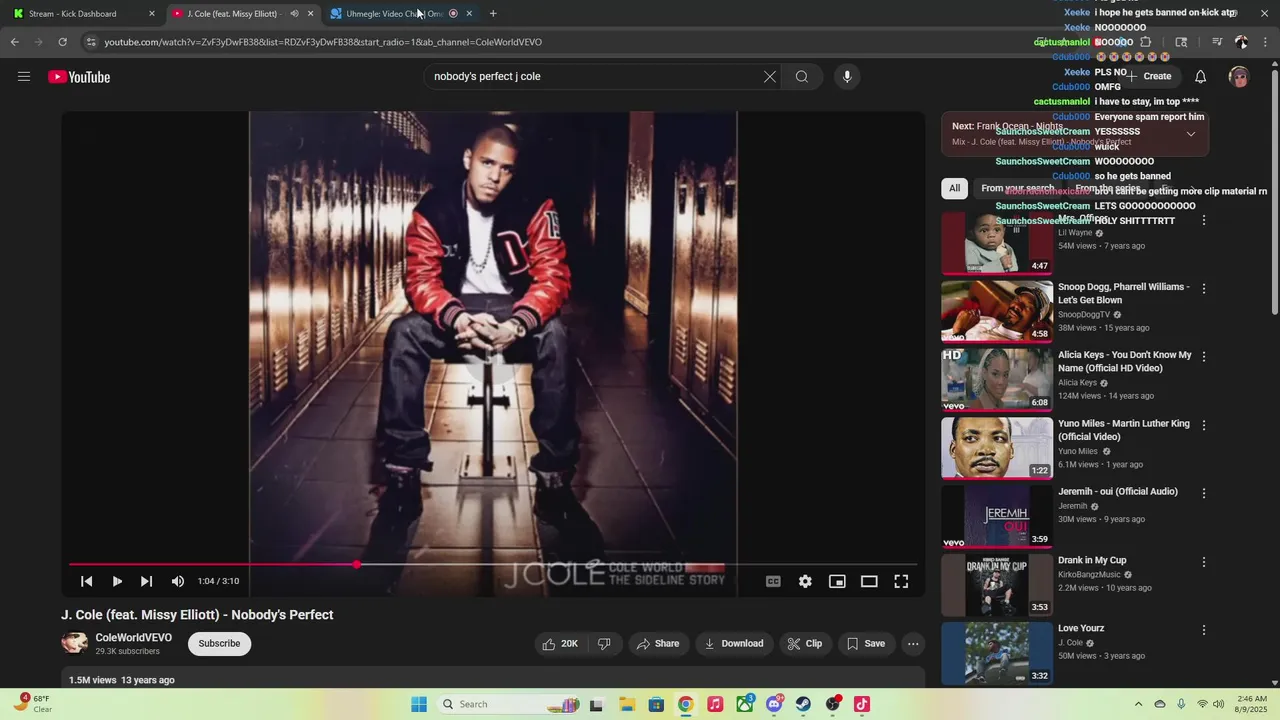Image resolution: width=1280 pixels, height=720 pixels.
Task: Open the YouTube guide hamburger menu
Action: [24, 77]
